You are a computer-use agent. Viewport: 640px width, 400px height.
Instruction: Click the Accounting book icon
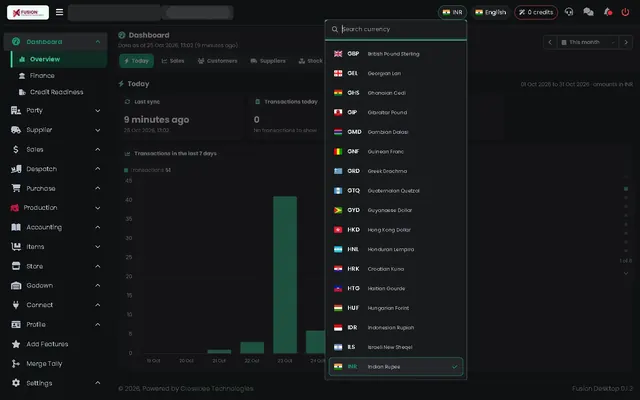click(x=16, y=227)
